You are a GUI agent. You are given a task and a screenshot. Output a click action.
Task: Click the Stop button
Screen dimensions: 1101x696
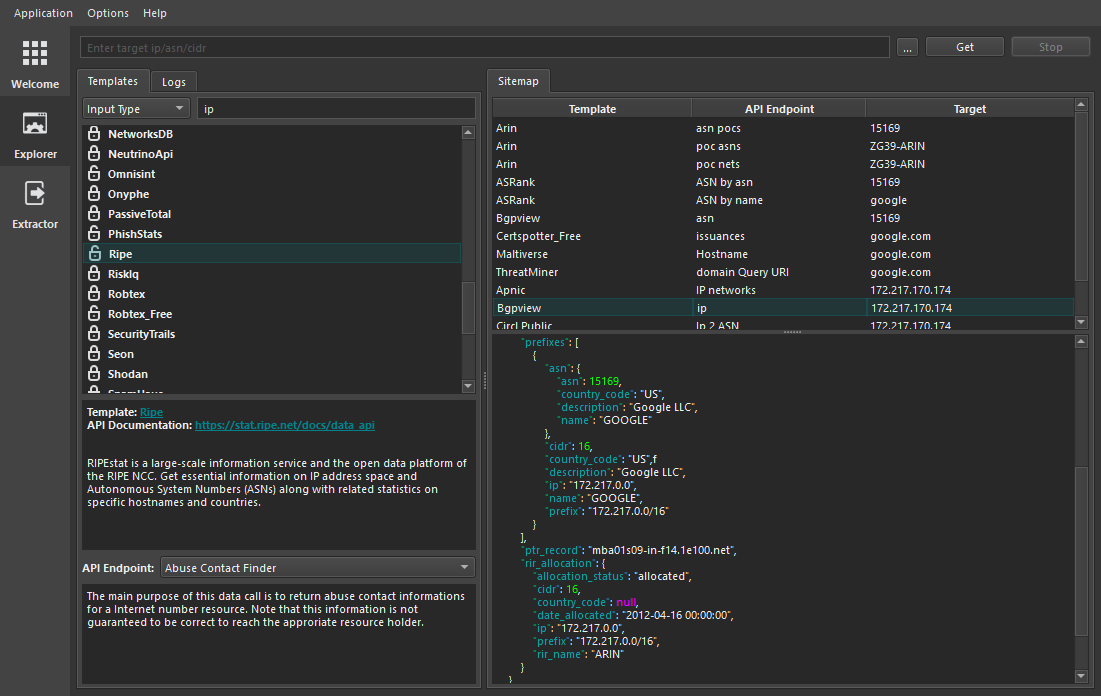pyautogui.click(x=1050, y=47)
